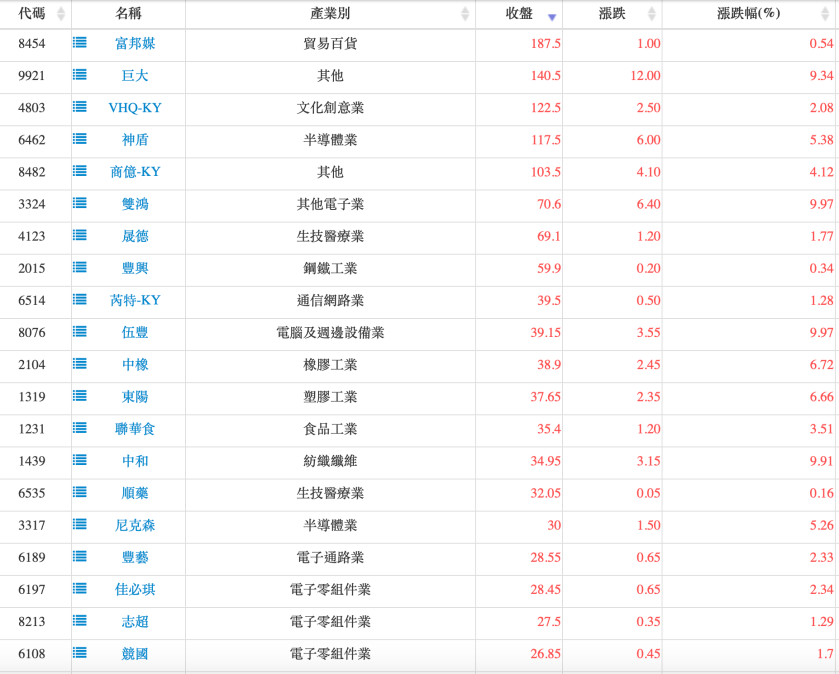The height and width of the screenshot is (674, 839).
Task: Sort by 漲跌 column sort arrows
Action: [651, 14]
